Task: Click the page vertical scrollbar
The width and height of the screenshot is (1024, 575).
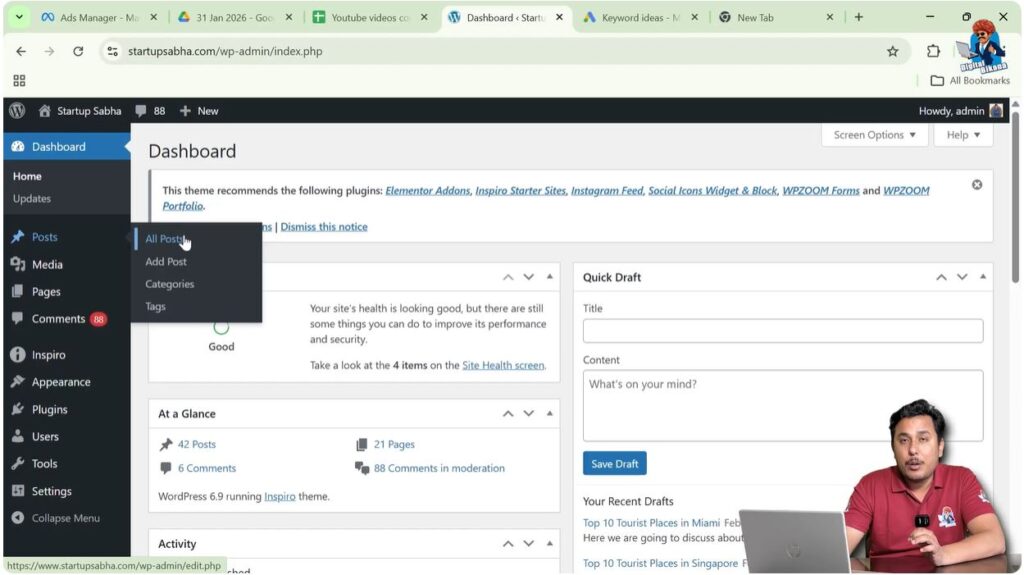Action: [x=1016, y=196]
